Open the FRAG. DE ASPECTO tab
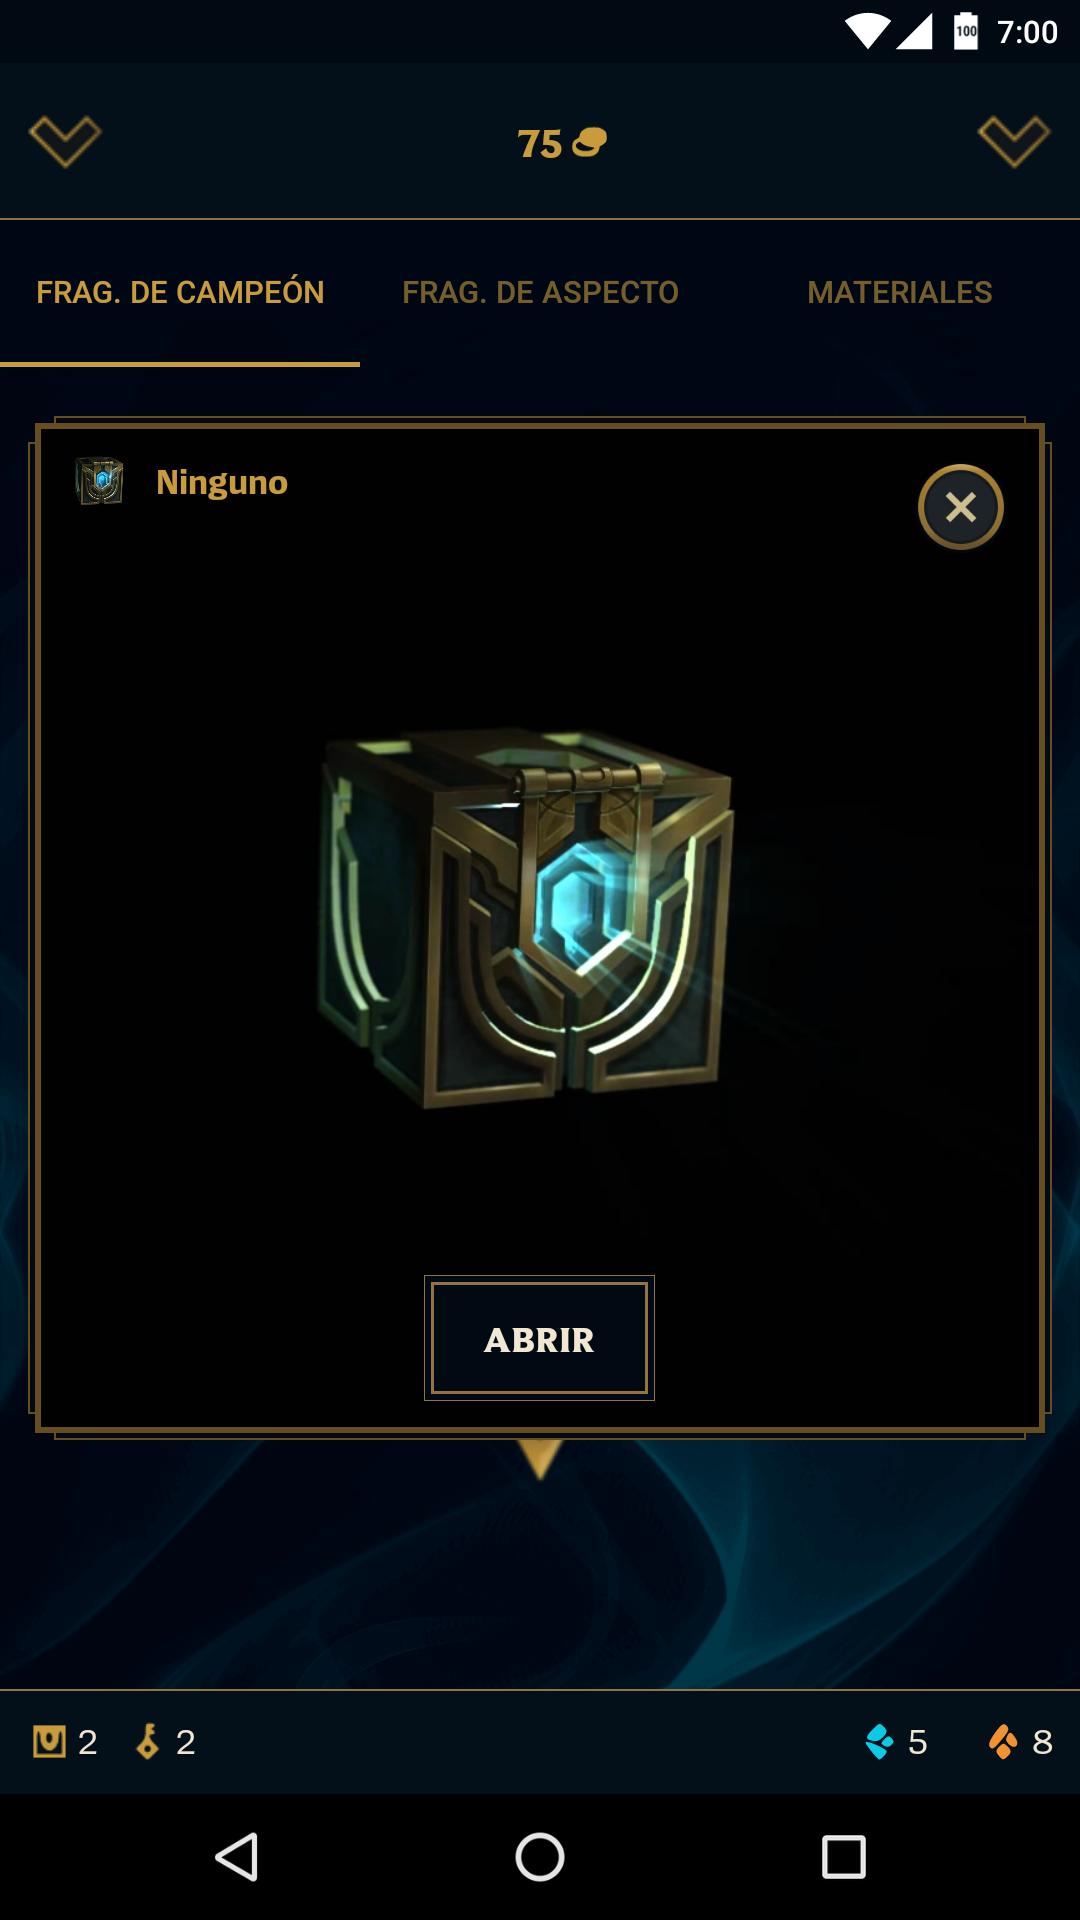 pos(540,292)
